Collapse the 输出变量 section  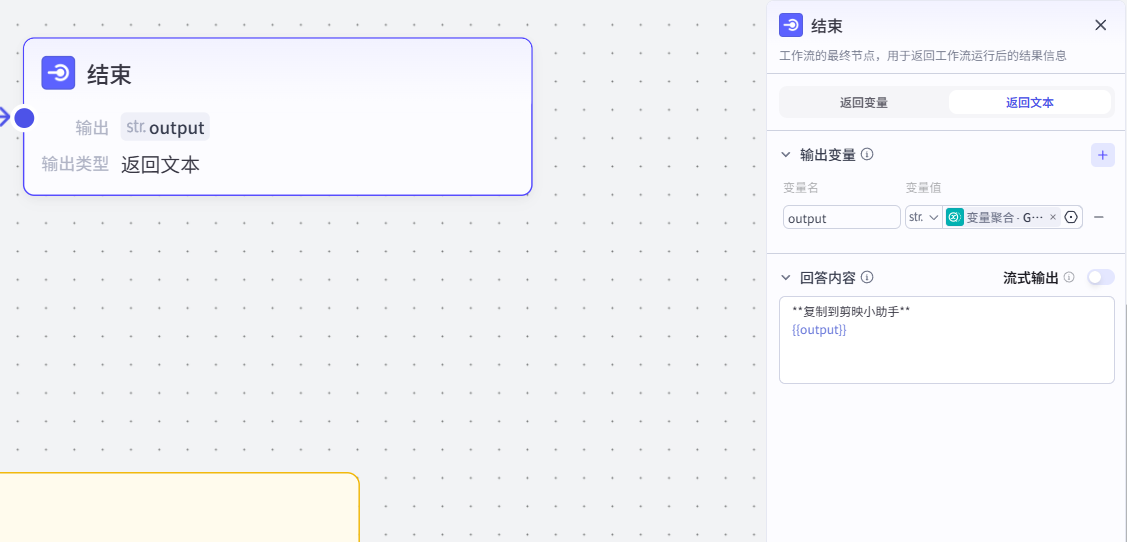785,155
